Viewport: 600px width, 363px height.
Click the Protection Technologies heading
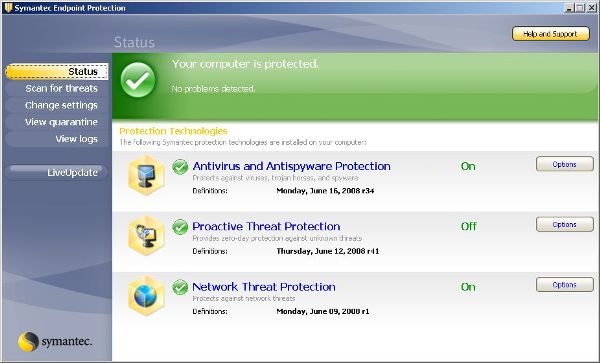click(x=173, y=131)
